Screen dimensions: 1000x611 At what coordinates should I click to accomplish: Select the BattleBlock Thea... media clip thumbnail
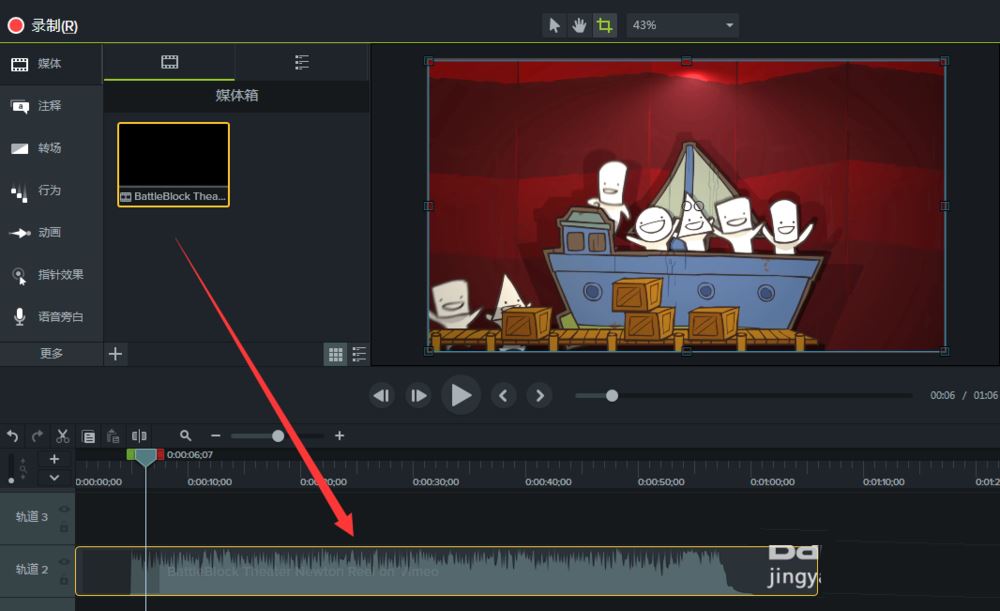pos(173,165)
